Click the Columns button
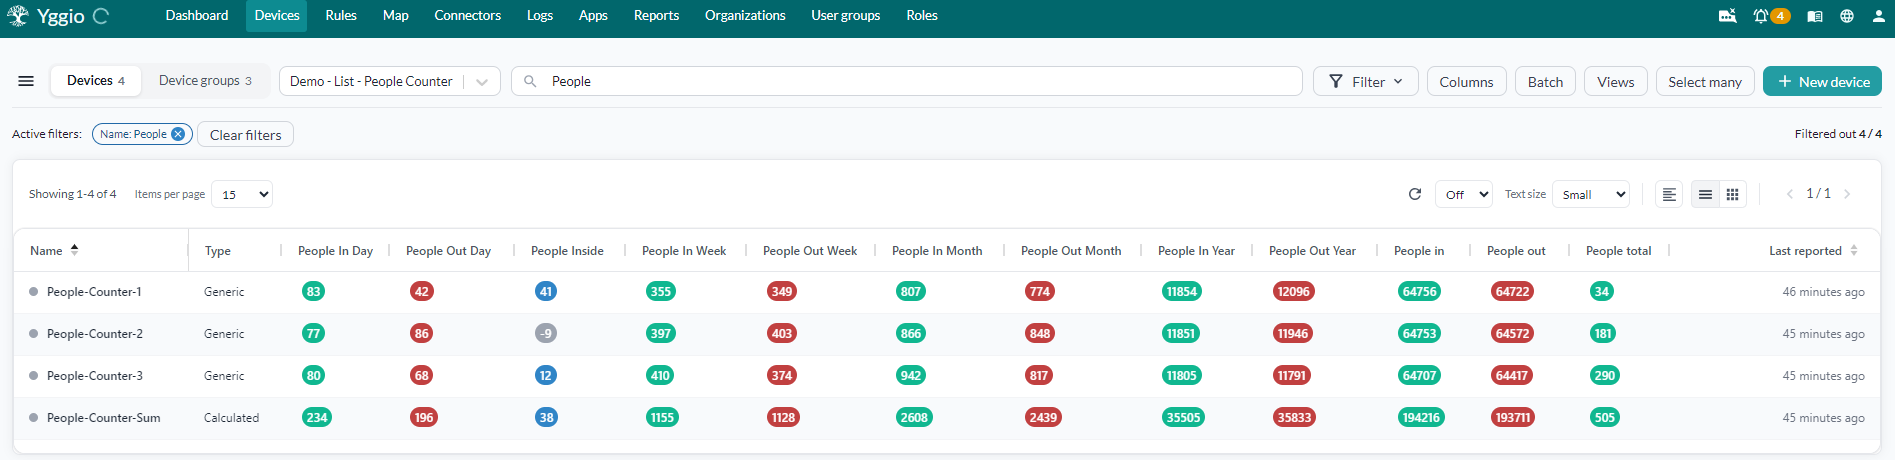 (x=1466, y=82)
